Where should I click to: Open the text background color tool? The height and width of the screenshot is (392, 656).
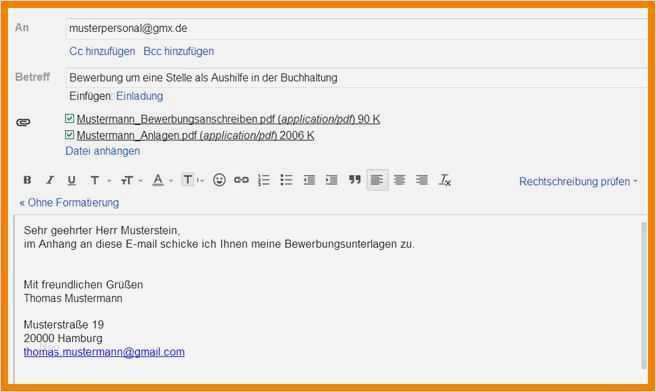(188, 180)
